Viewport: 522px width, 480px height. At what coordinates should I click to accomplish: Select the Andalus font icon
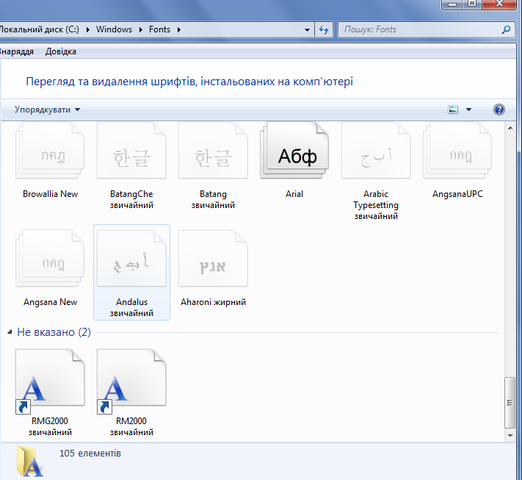131,258
